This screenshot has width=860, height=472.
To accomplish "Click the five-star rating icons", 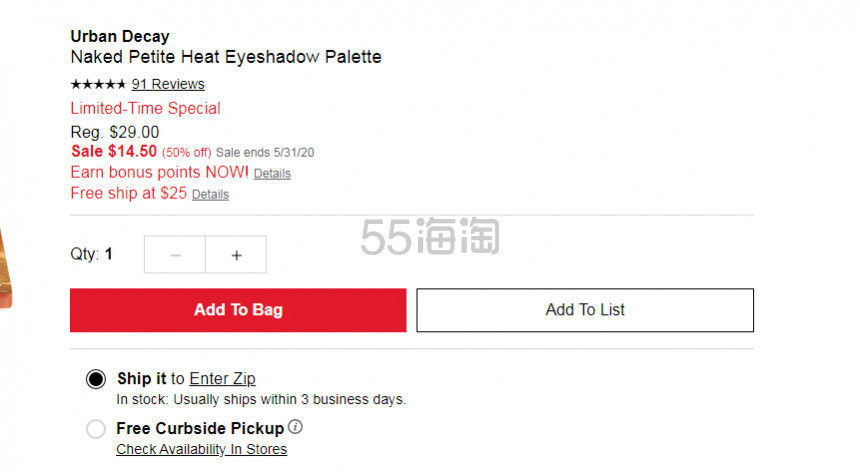I will click(x=98, y=84).
